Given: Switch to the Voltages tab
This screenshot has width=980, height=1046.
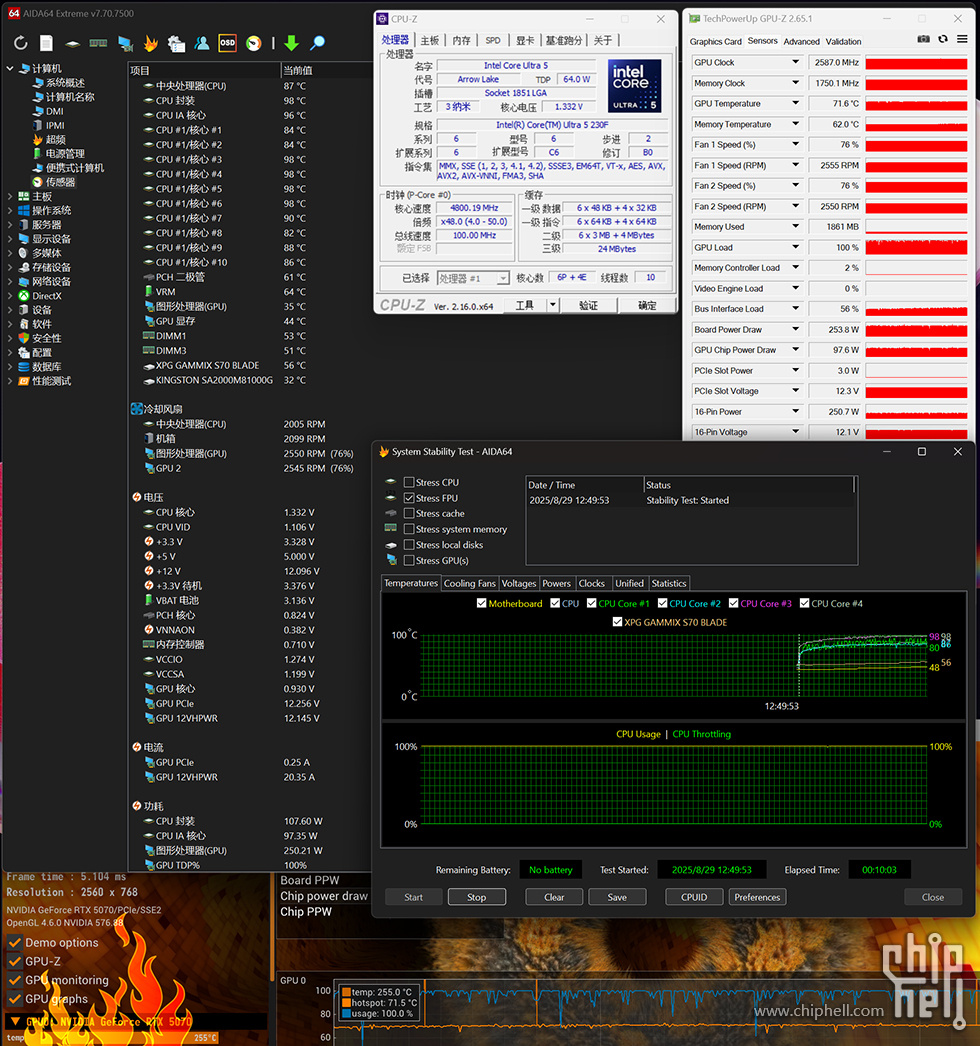Looking at the screenshot, I should [519, 583].
